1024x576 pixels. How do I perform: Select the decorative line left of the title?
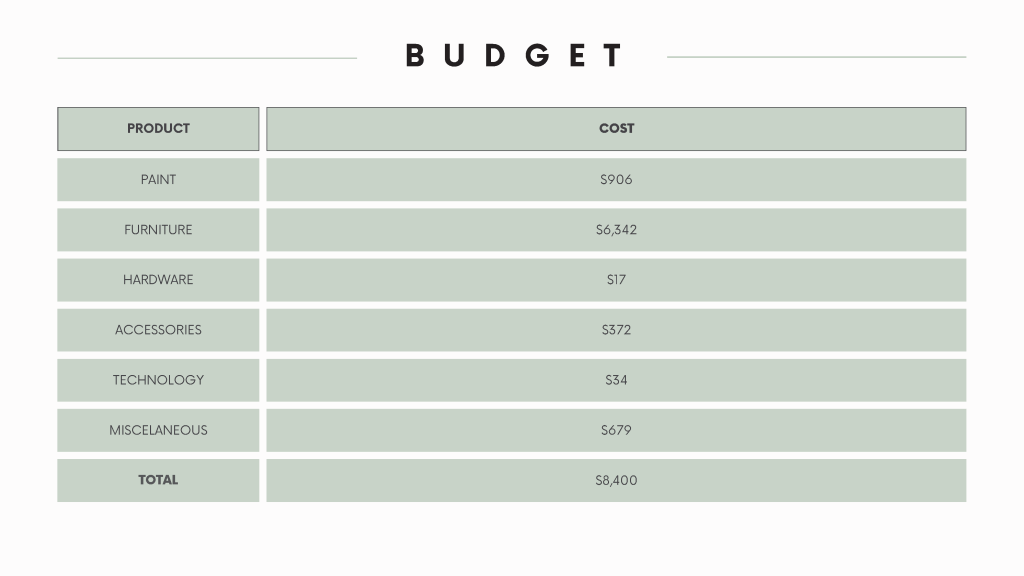tap(207, 58)
